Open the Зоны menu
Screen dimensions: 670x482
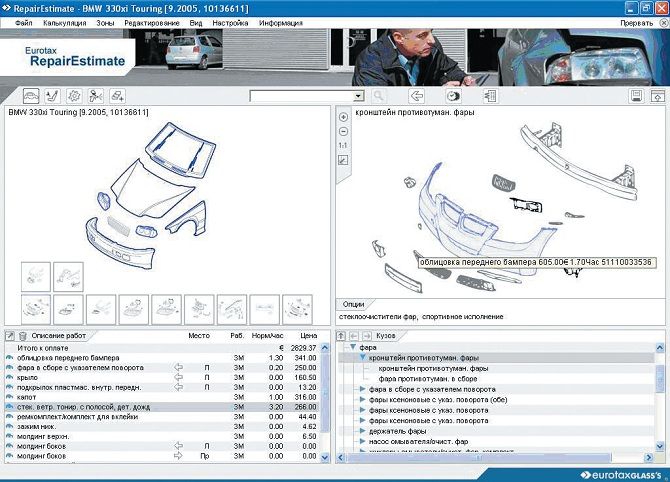coord(105,23)
